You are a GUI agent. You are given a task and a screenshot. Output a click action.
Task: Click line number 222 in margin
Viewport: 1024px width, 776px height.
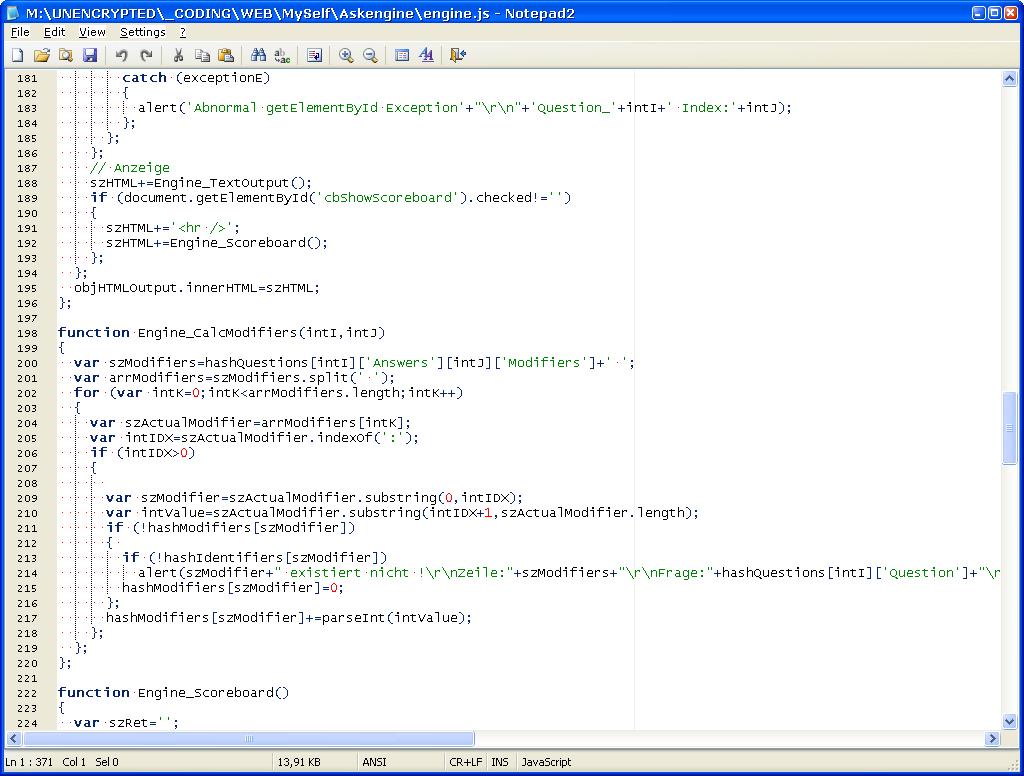(27, 693)
